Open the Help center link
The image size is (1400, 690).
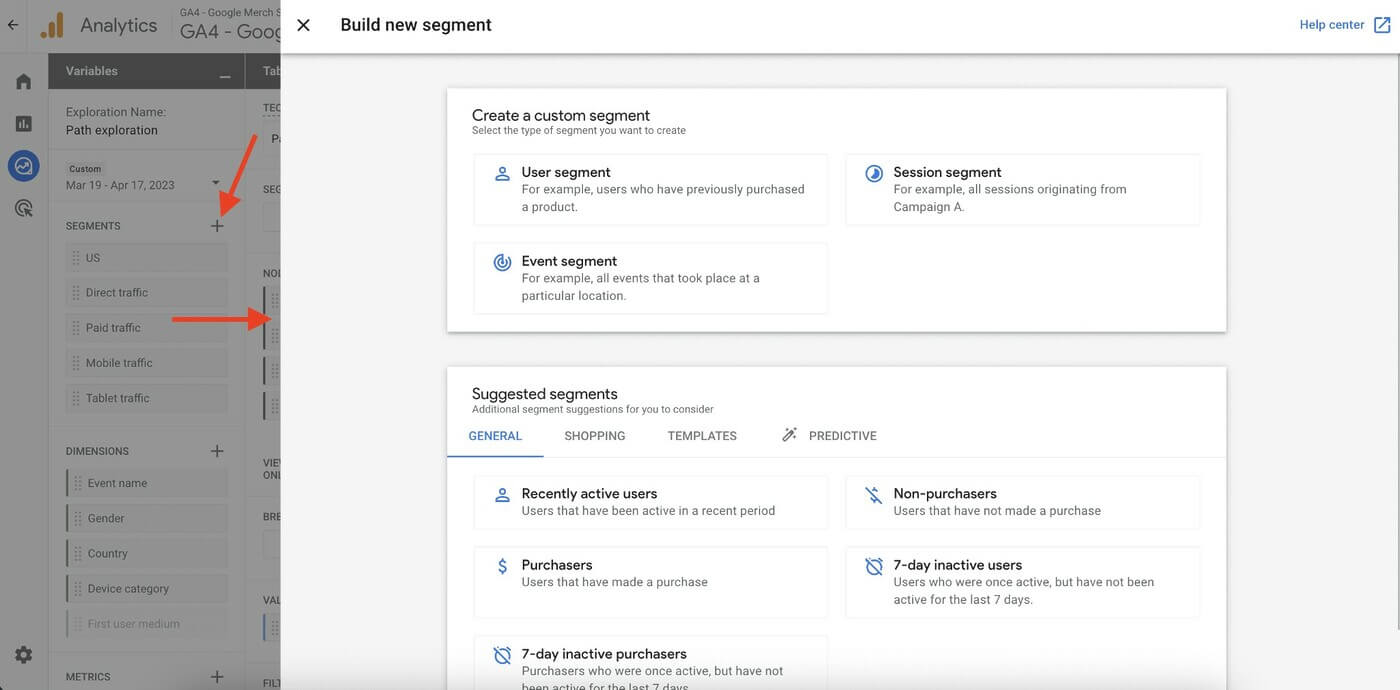[1333, 23]
